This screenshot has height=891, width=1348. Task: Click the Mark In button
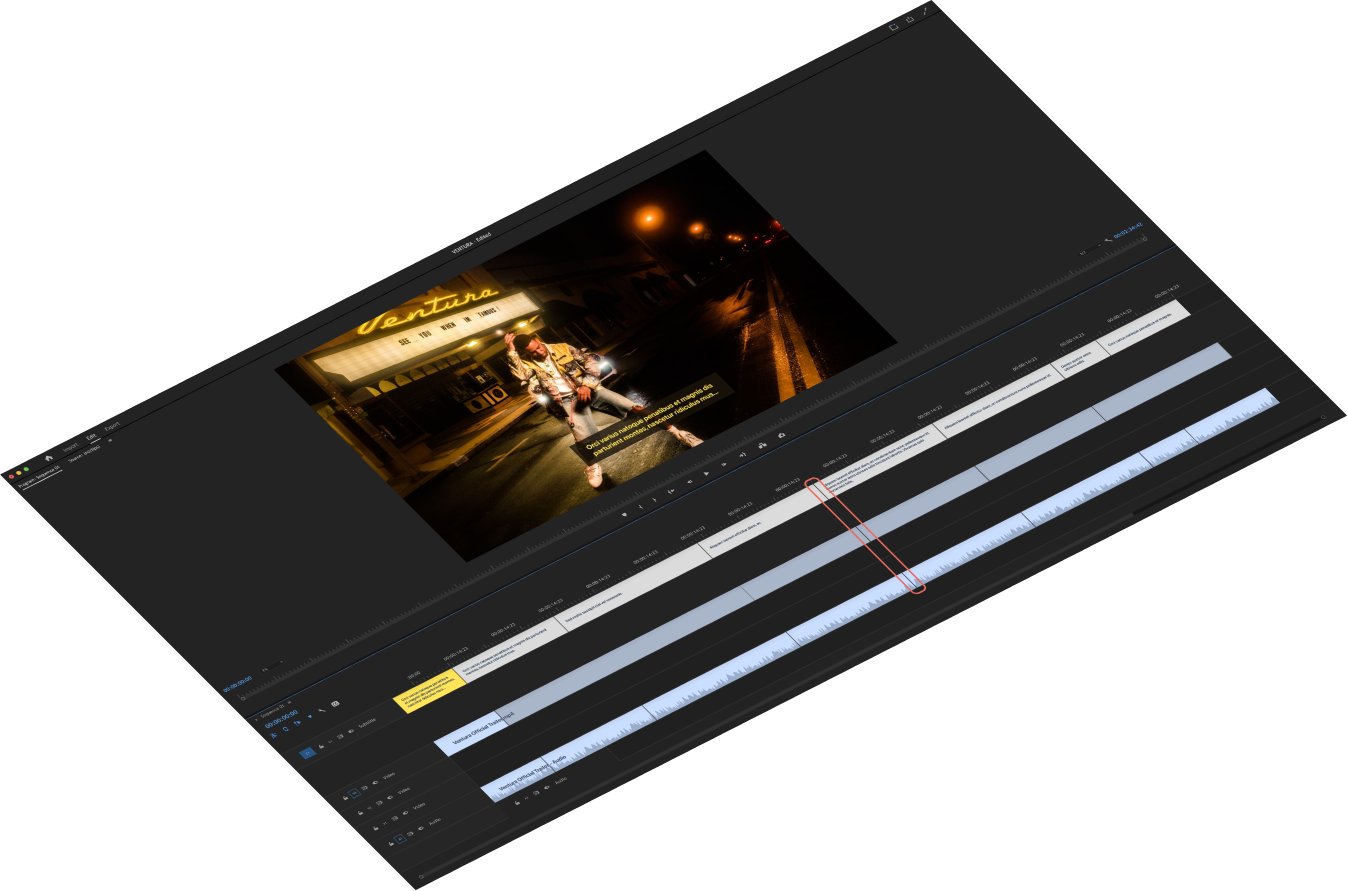point(641,507)
